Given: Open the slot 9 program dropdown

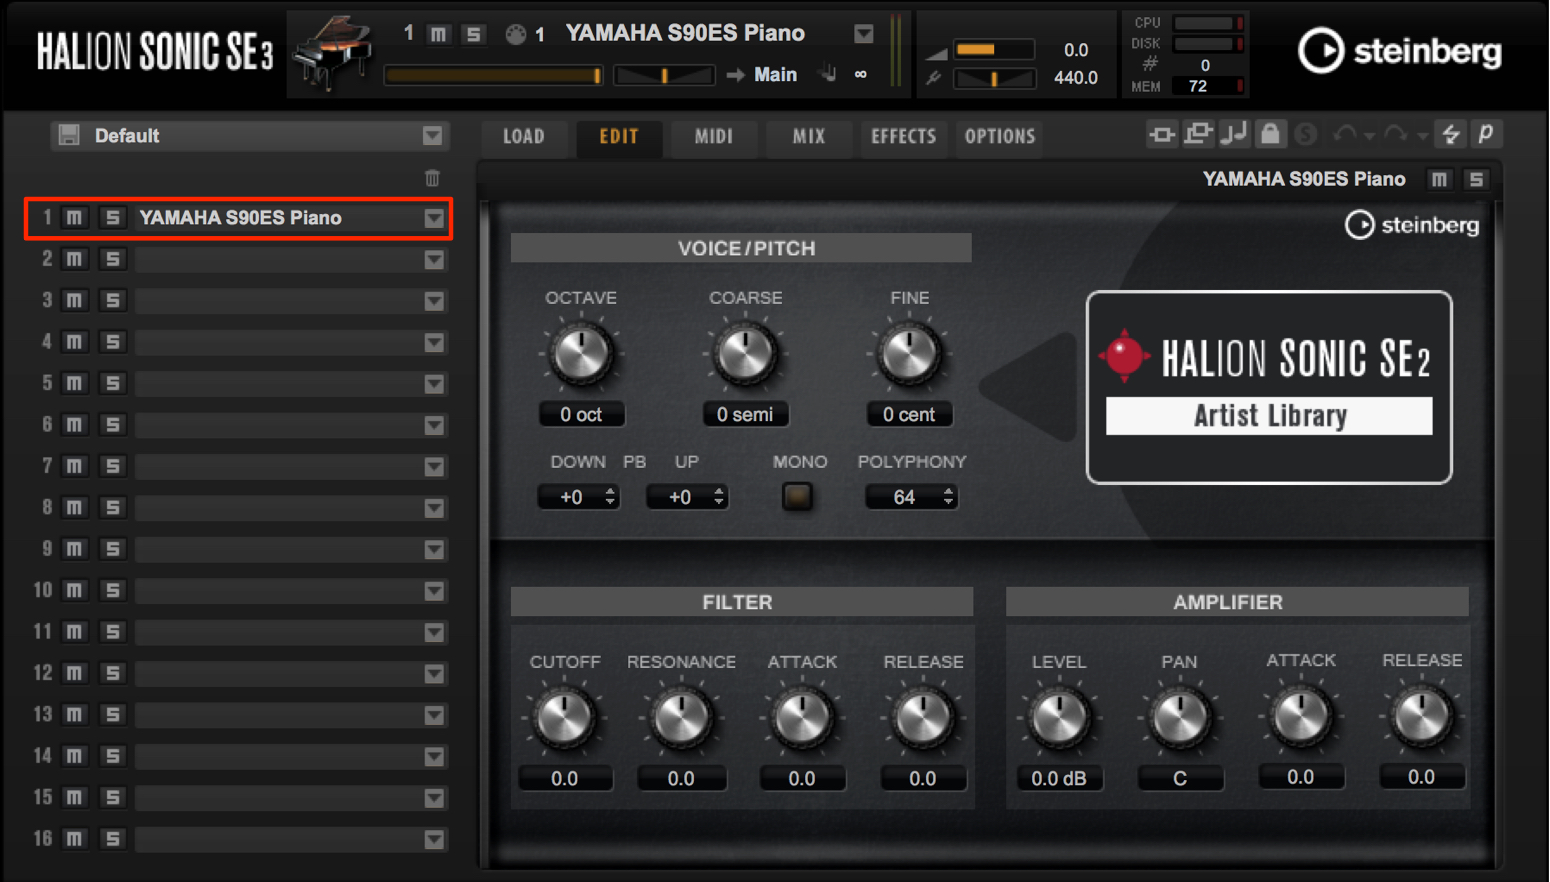Looking at the screenshot, I should pos(434,550).
